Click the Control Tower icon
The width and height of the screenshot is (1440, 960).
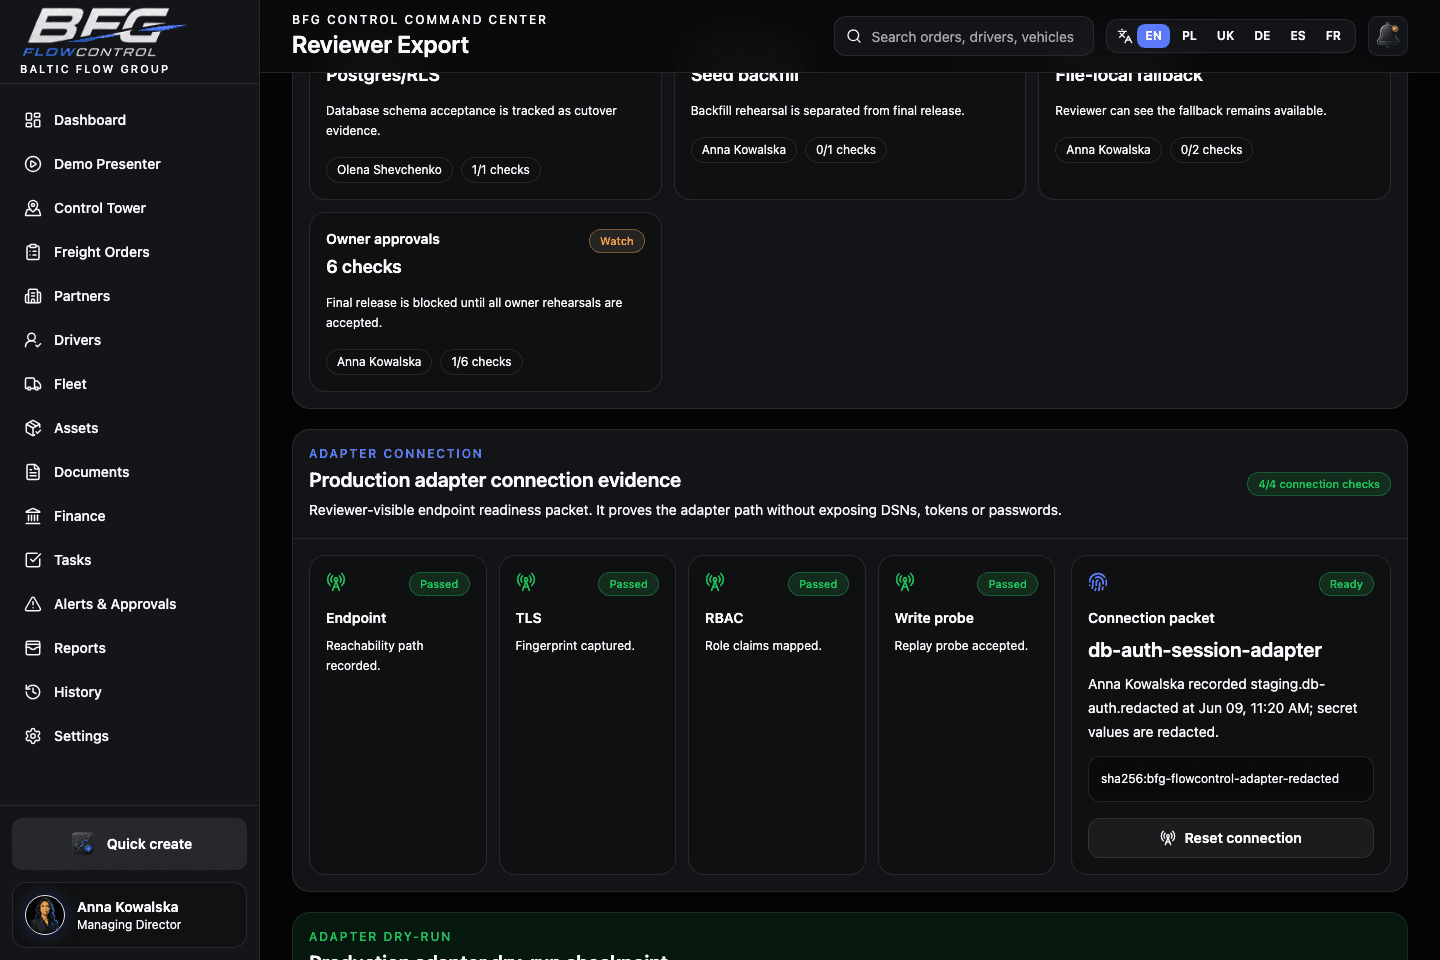pyautogui.click(x=33, y=208)
